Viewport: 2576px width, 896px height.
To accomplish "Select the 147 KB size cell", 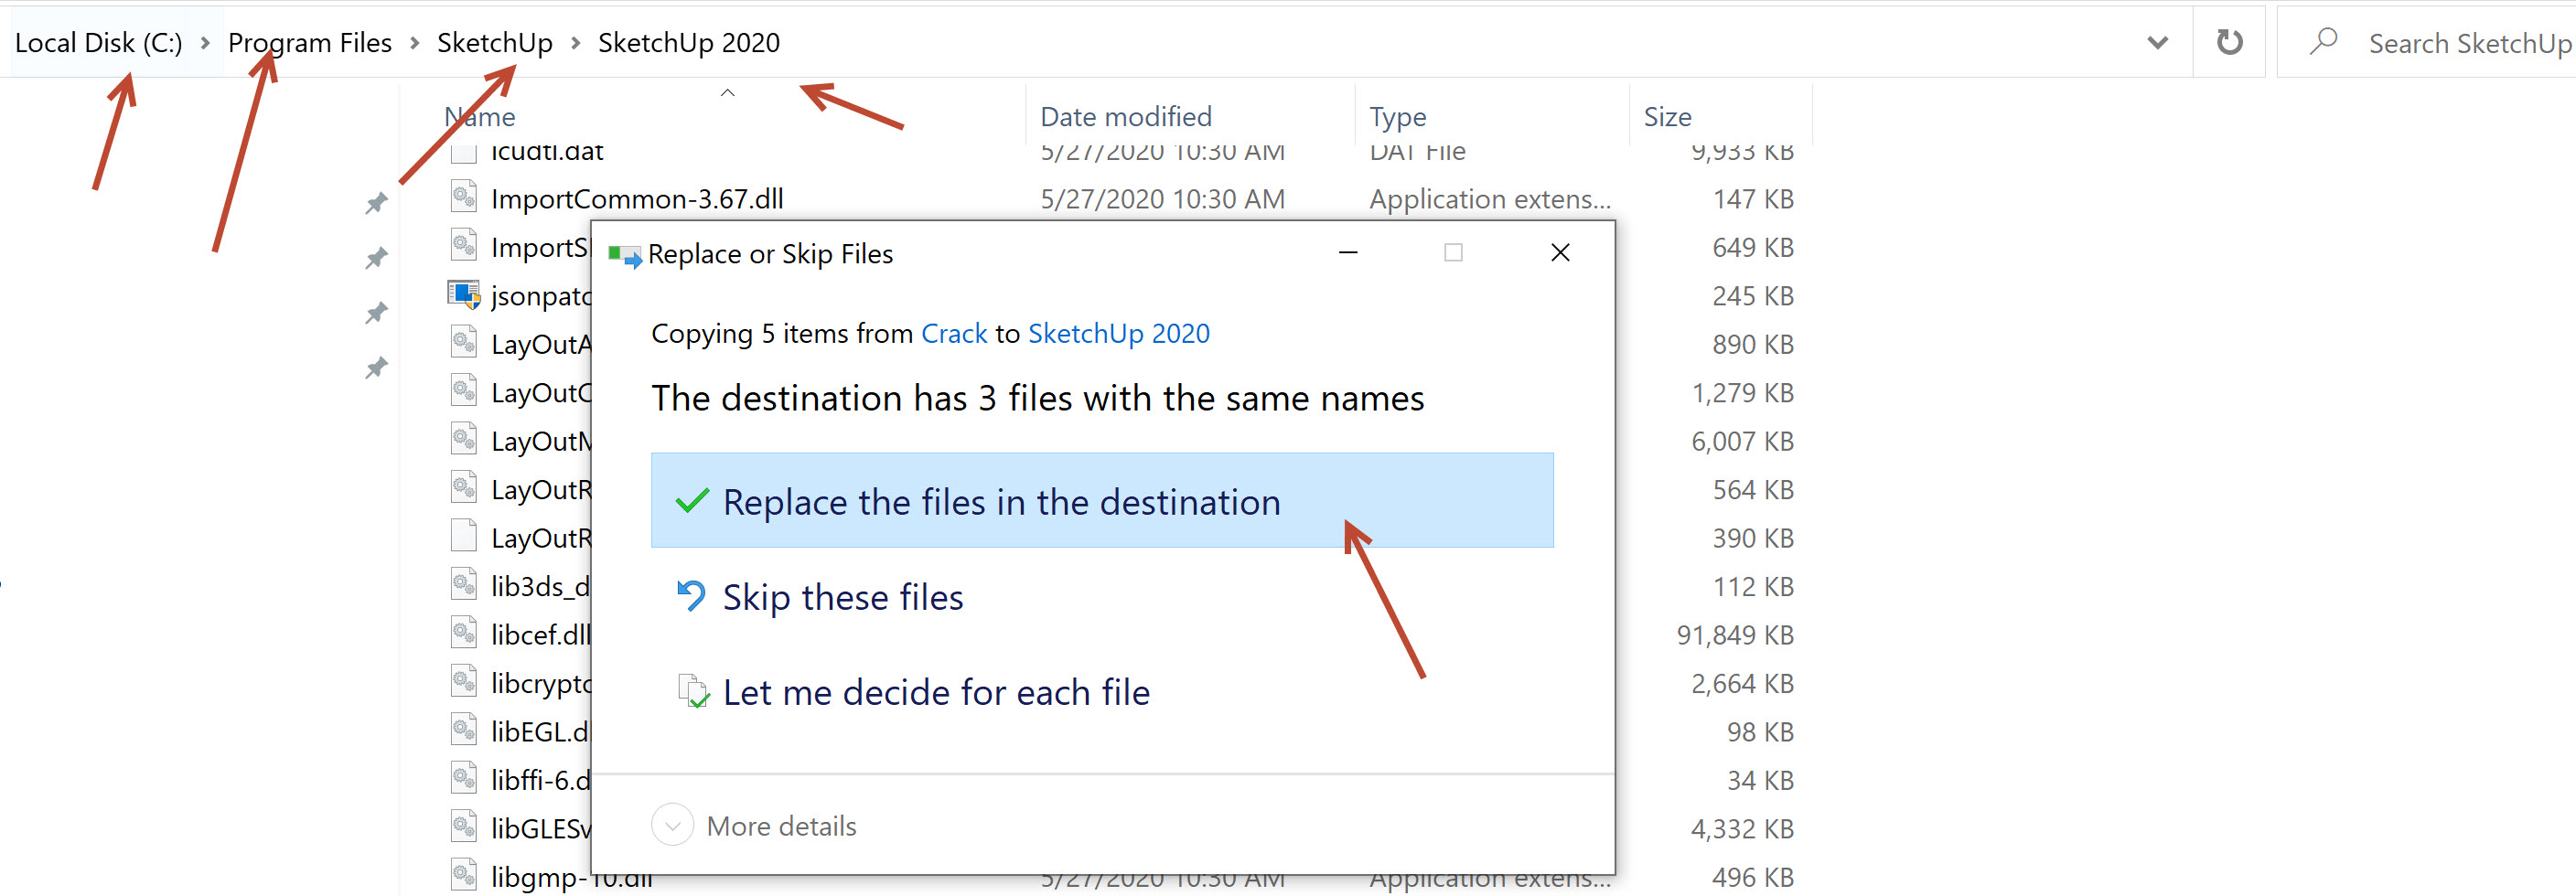I will tap(1752, 199).
